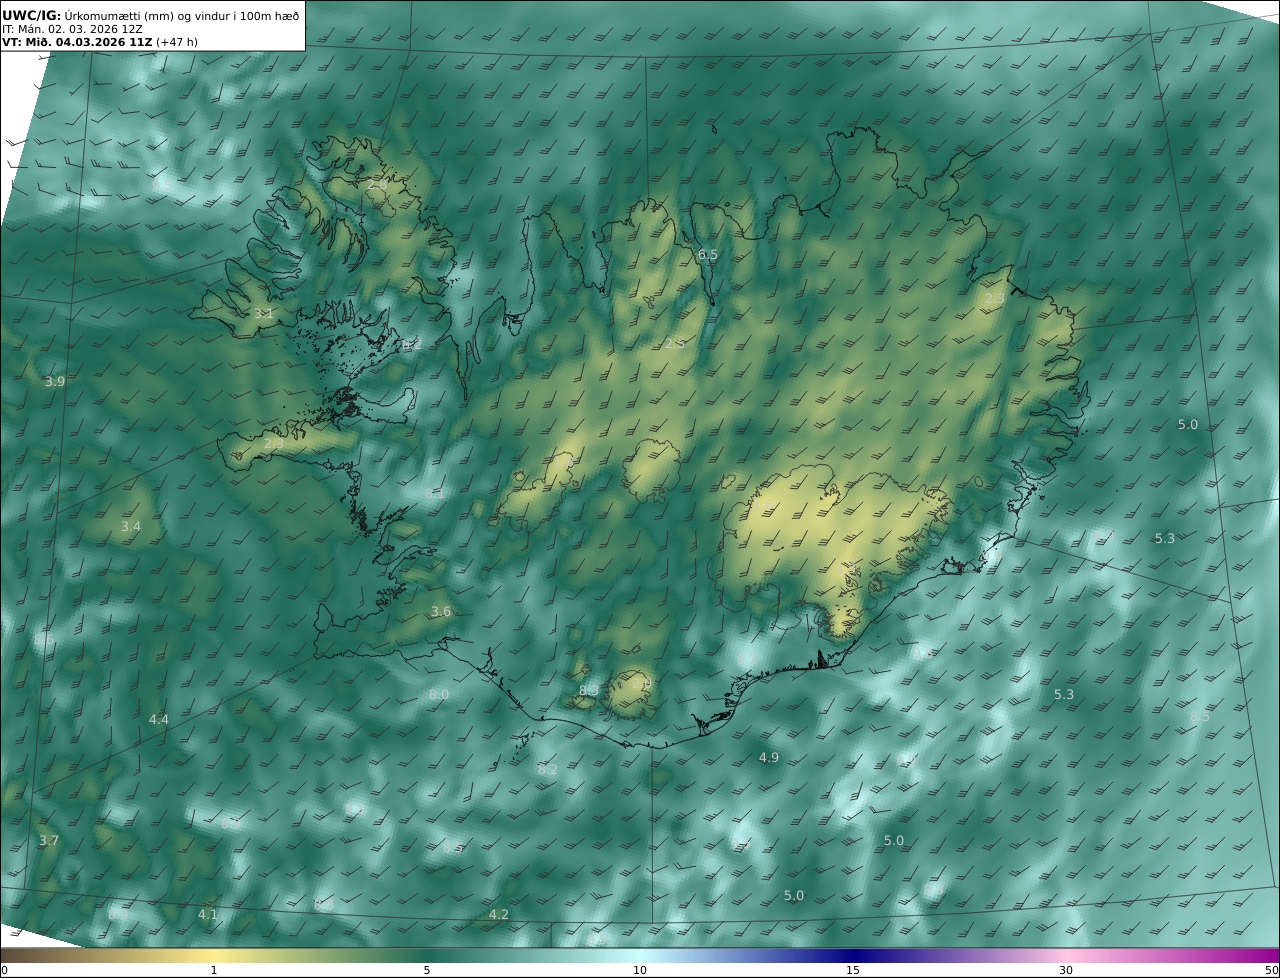The width and height of the screenshot is (1280, 978).
Task: Click the "IT: Mán. 02. 03. 2026 12Z" line
Action: point(72,29)
